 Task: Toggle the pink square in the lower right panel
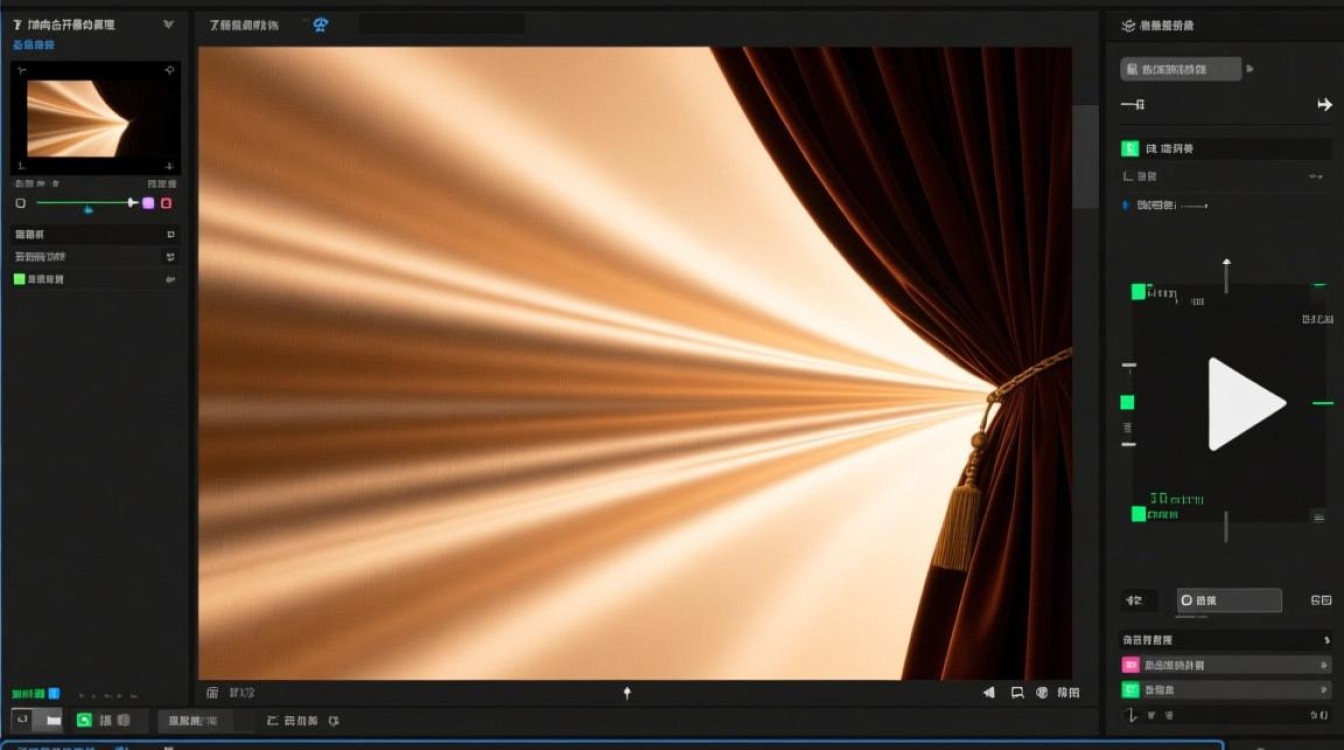click(1131, 665)
